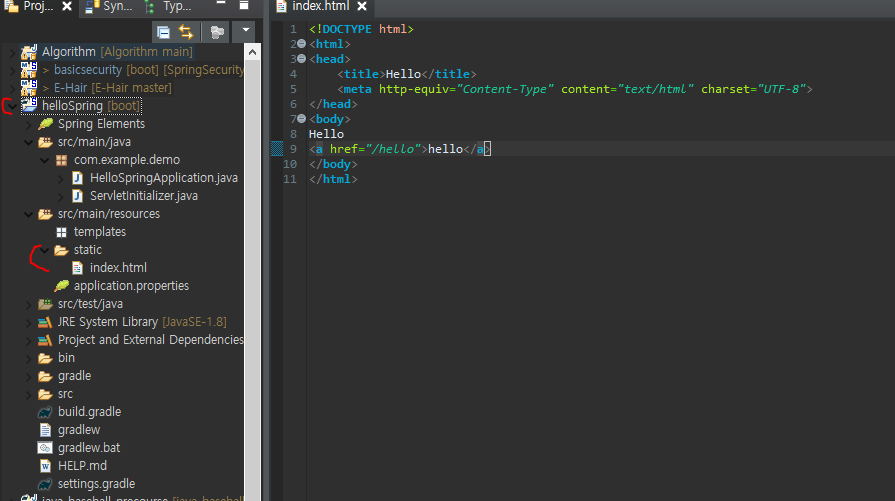
Task: Click the src/main/resources folder icon
Action: point(45,214)
